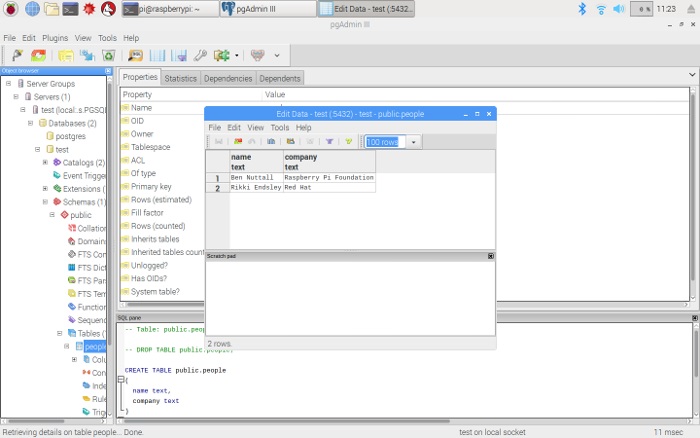Expand the Catalogs tree node
Screen dimensions: 700x438
click(x=45, y=162)
